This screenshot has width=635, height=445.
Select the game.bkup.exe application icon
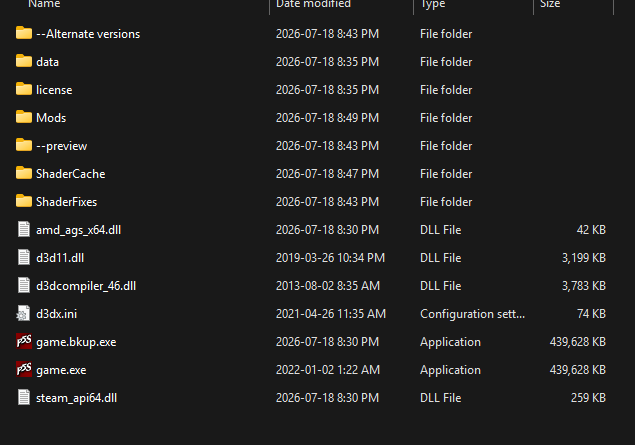(24, 341)
